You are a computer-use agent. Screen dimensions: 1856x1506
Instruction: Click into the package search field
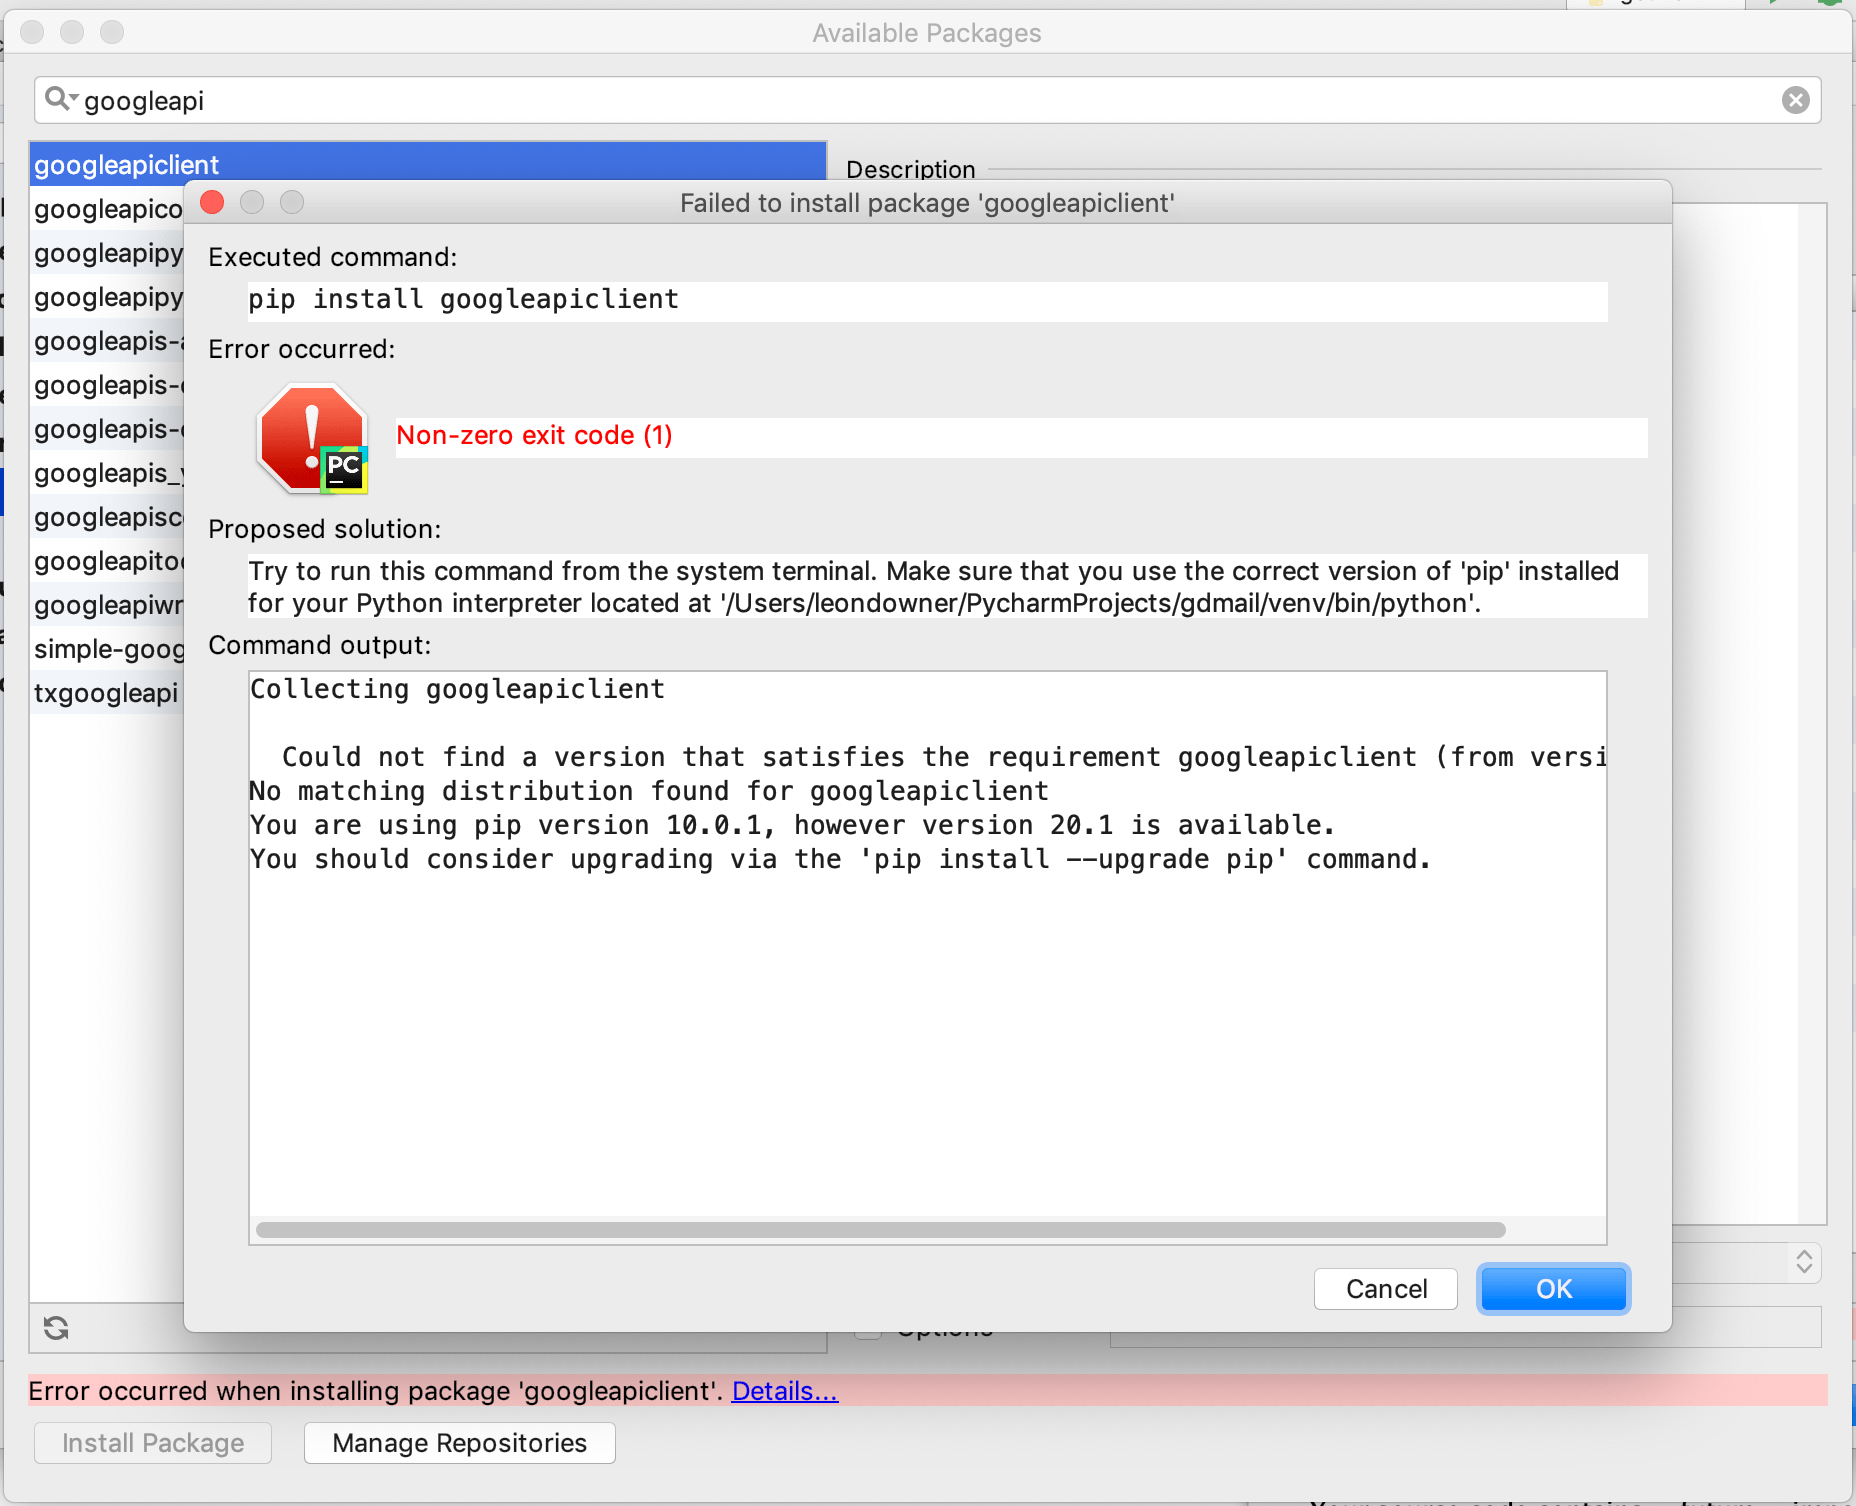pos(927,100)
